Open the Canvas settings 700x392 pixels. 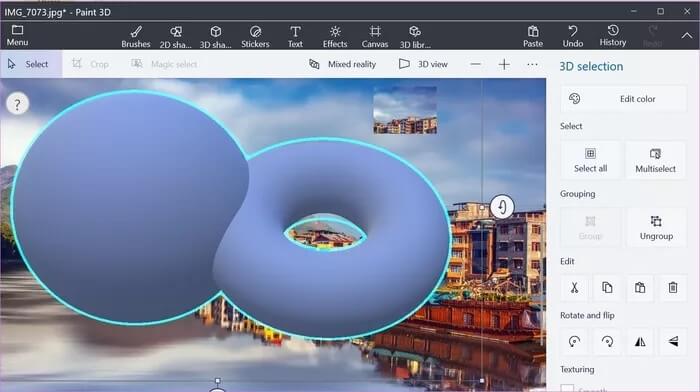tap(375, 37)
